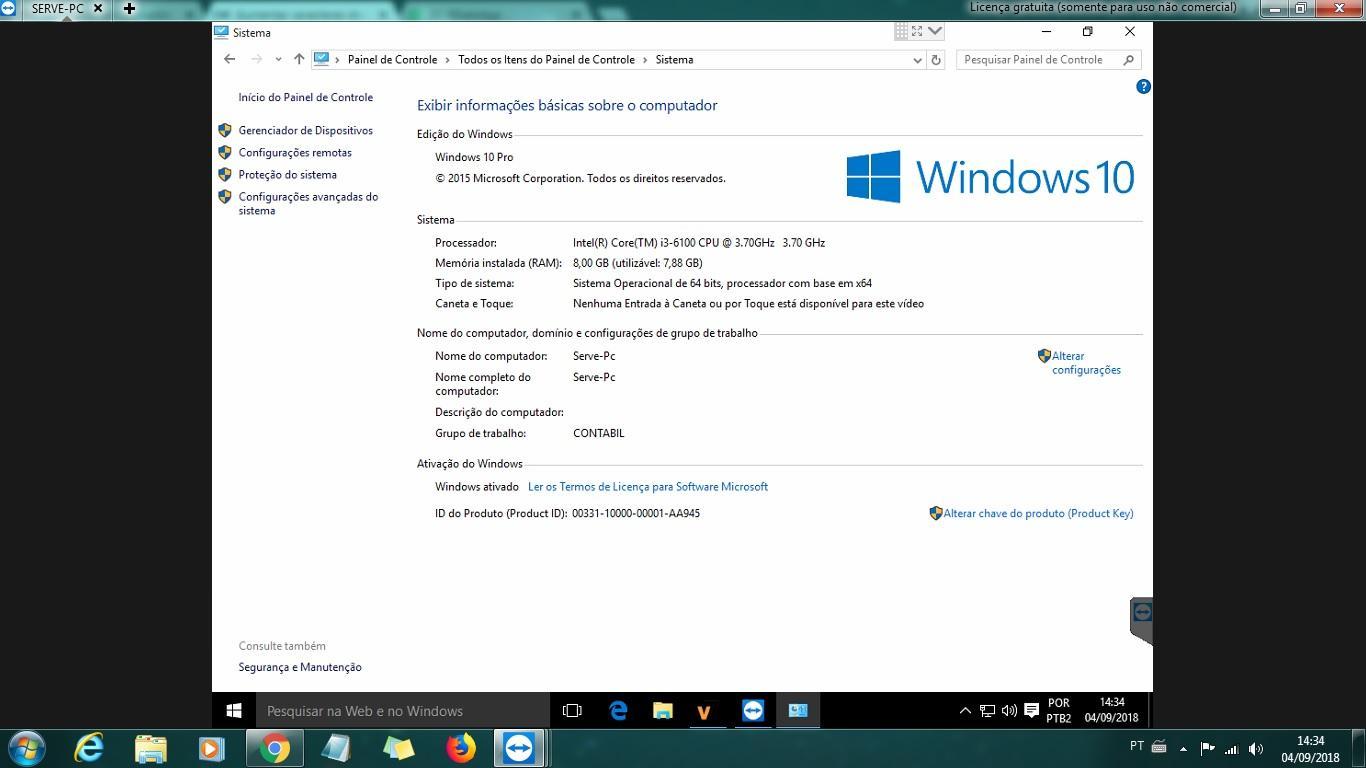Screen dimensions: 1366x768
Task: Add new TeamViewer session tab
Action: [x=129, y=8]
